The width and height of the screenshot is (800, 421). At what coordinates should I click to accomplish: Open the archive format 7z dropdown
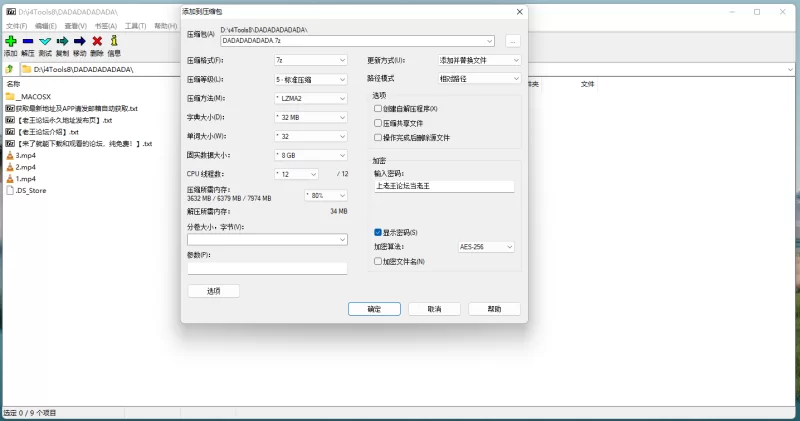311,60
